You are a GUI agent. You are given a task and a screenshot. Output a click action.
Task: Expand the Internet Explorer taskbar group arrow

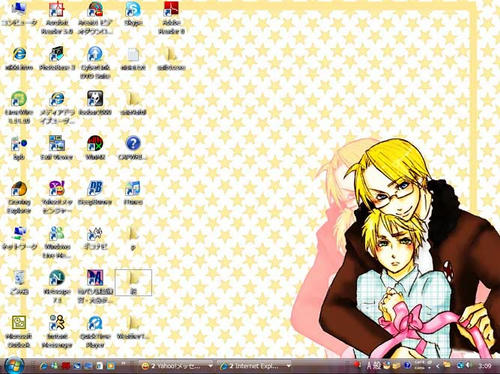click(288, 366)
